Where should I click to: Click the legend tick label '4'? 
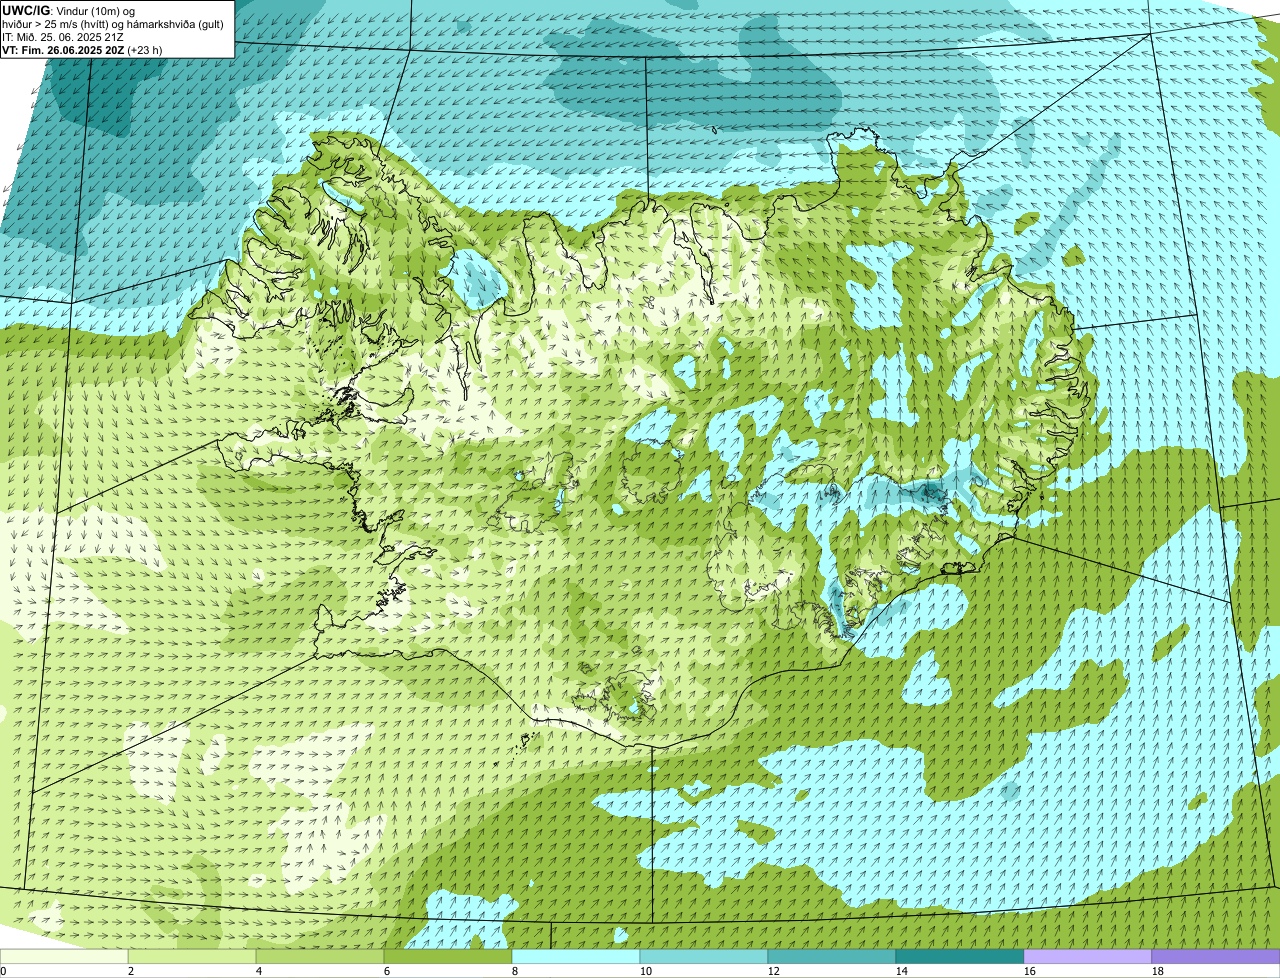(259, 971)
